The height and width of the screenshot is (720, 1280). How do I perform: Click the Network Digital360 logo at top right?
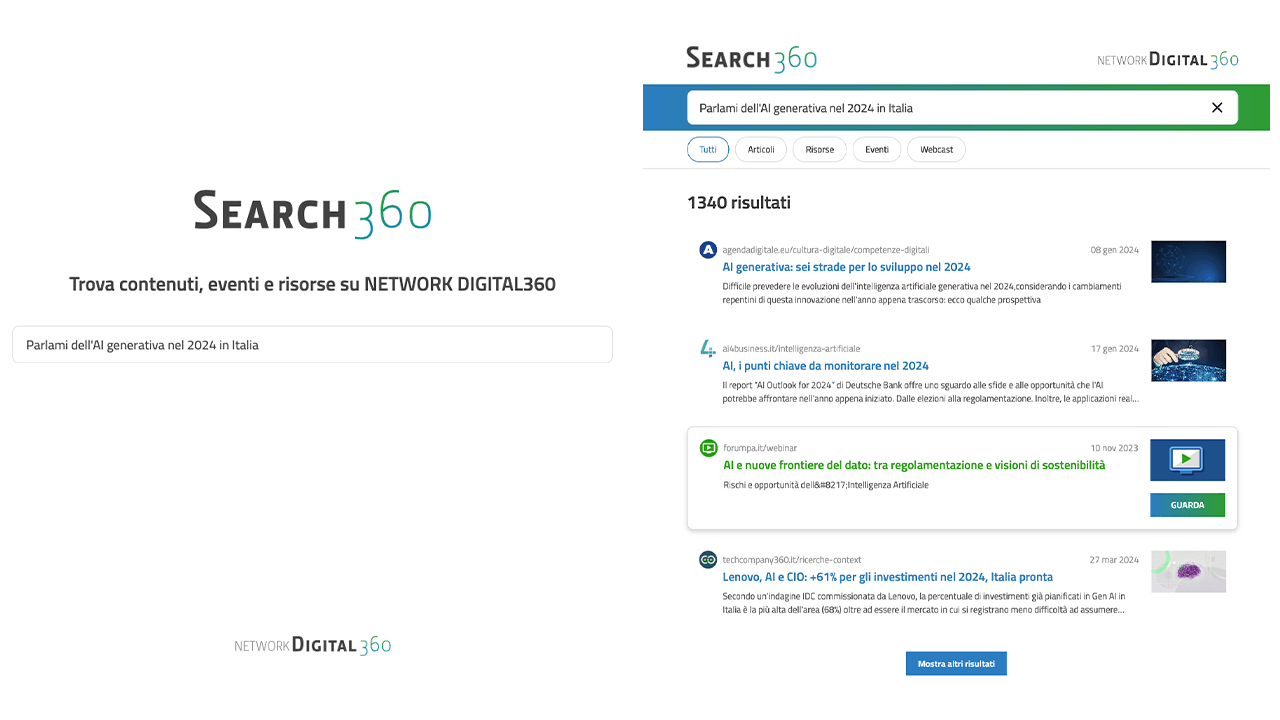coord(1167,60)
